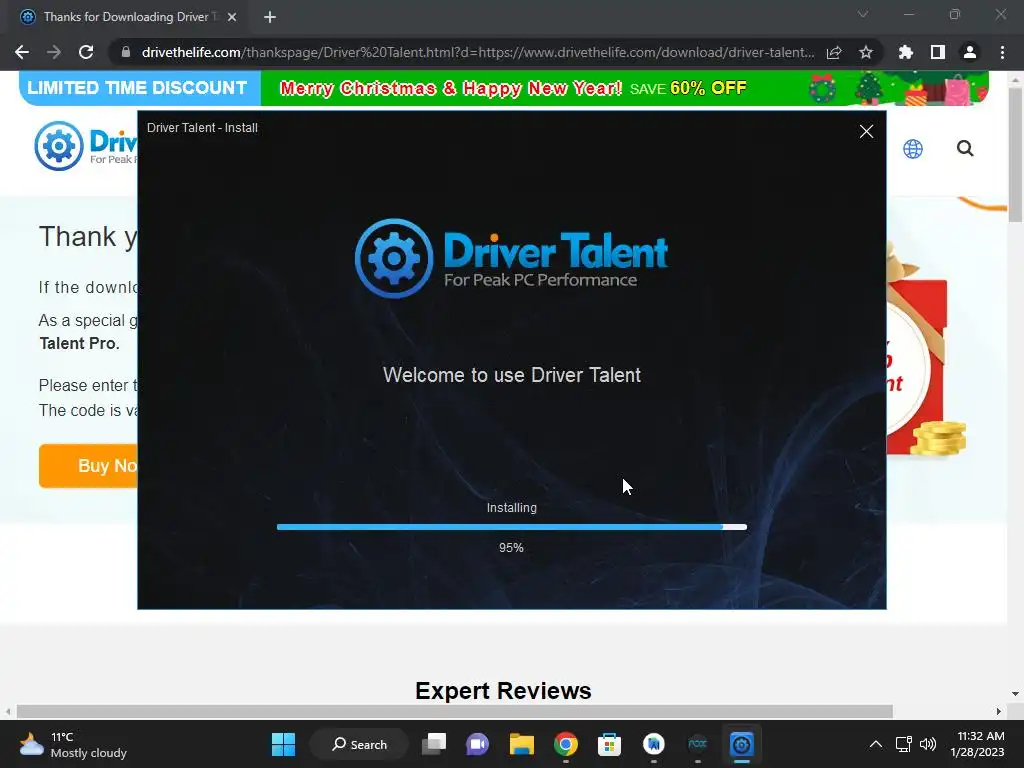The image size is (1024, 768).
Task: Close the Driver Talent installer window
Action: coord(866,131)
